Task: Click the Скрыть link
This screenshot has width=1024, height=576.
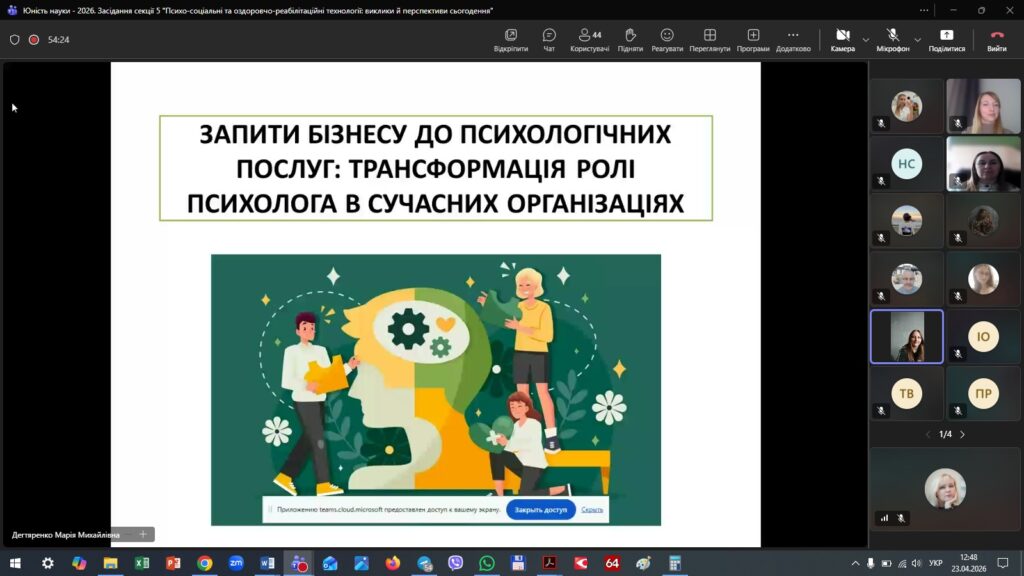Action: point(592,509)
